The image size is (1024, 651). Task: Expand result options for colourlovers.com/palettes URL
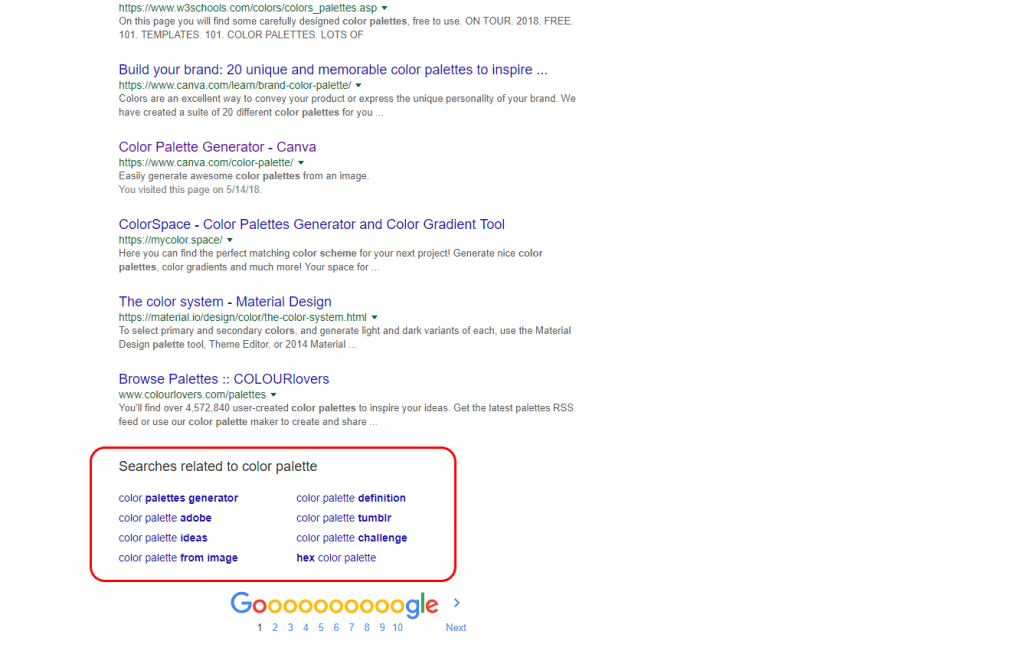pyautogui.click(x=274, y=394)
